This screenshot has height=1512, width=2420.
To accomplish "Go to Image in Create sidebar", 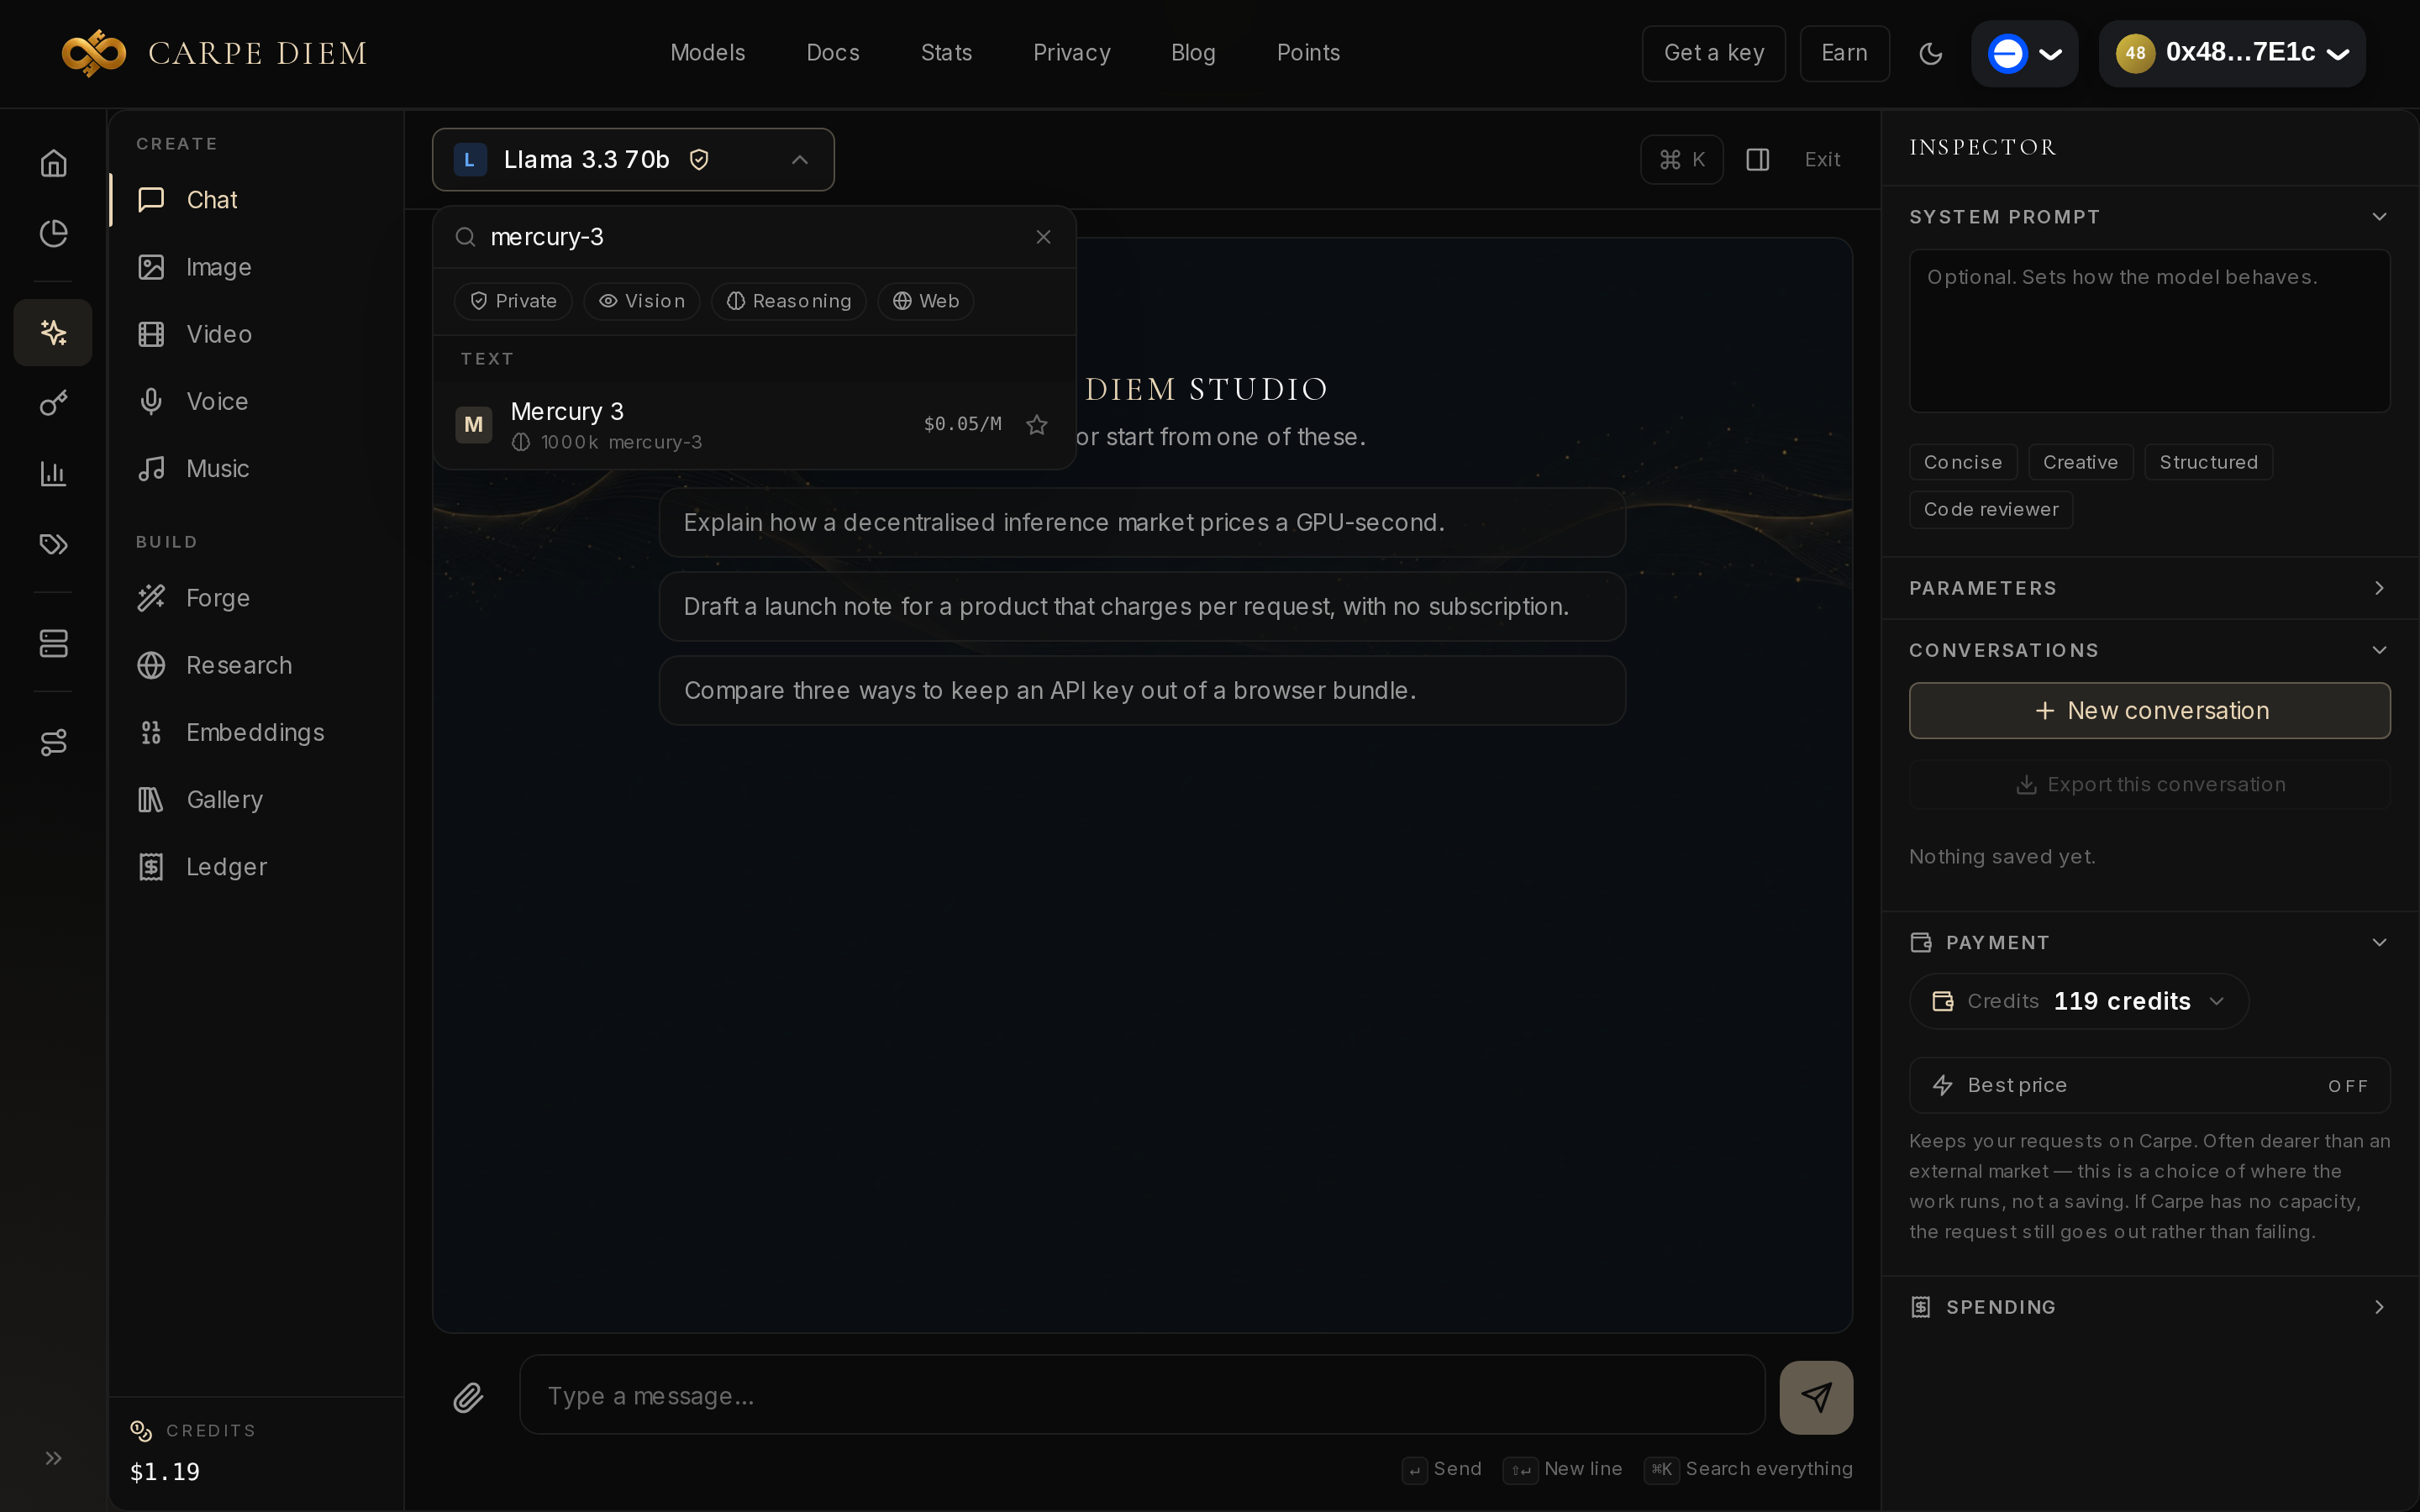I will [x=256, y=267].
